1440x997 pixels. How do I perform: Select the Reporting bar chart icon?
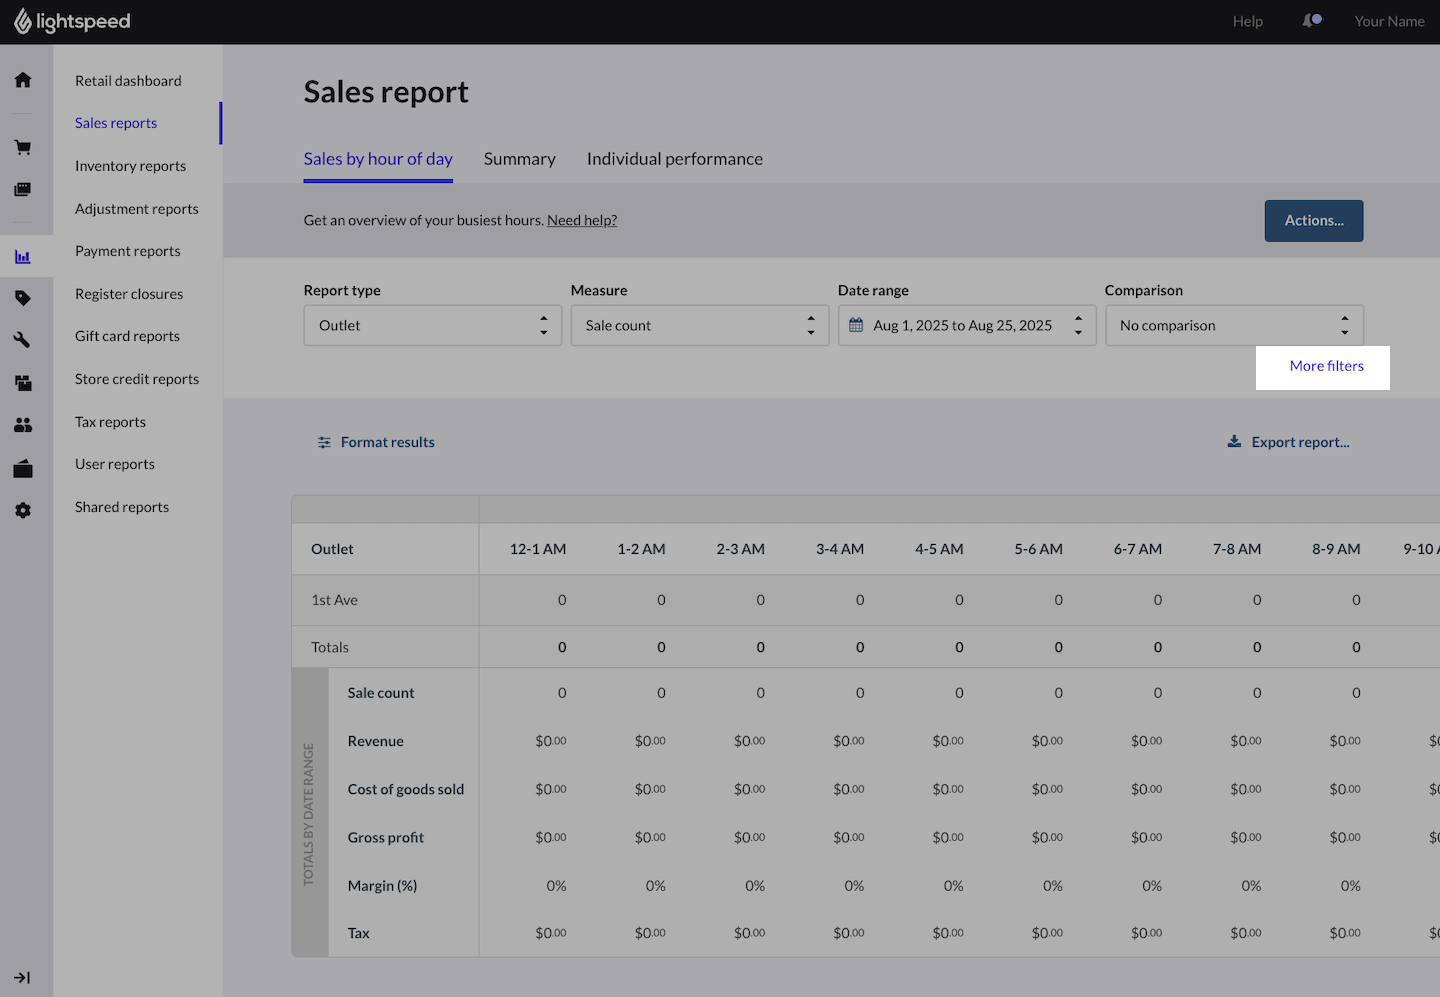23,257
